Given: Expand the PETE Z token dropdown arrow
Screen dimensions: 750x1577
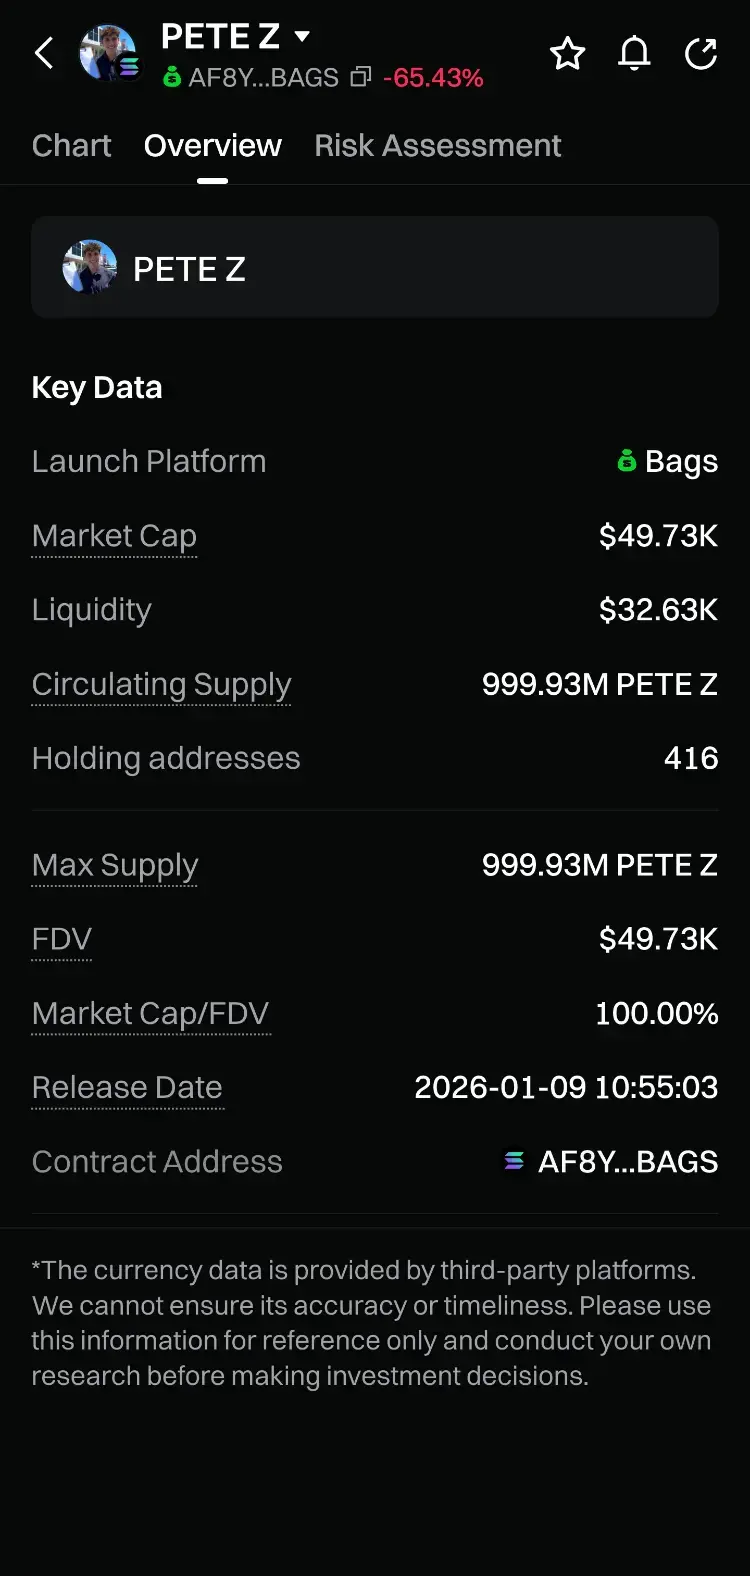Looking at the screenshot, I should 302,37.
